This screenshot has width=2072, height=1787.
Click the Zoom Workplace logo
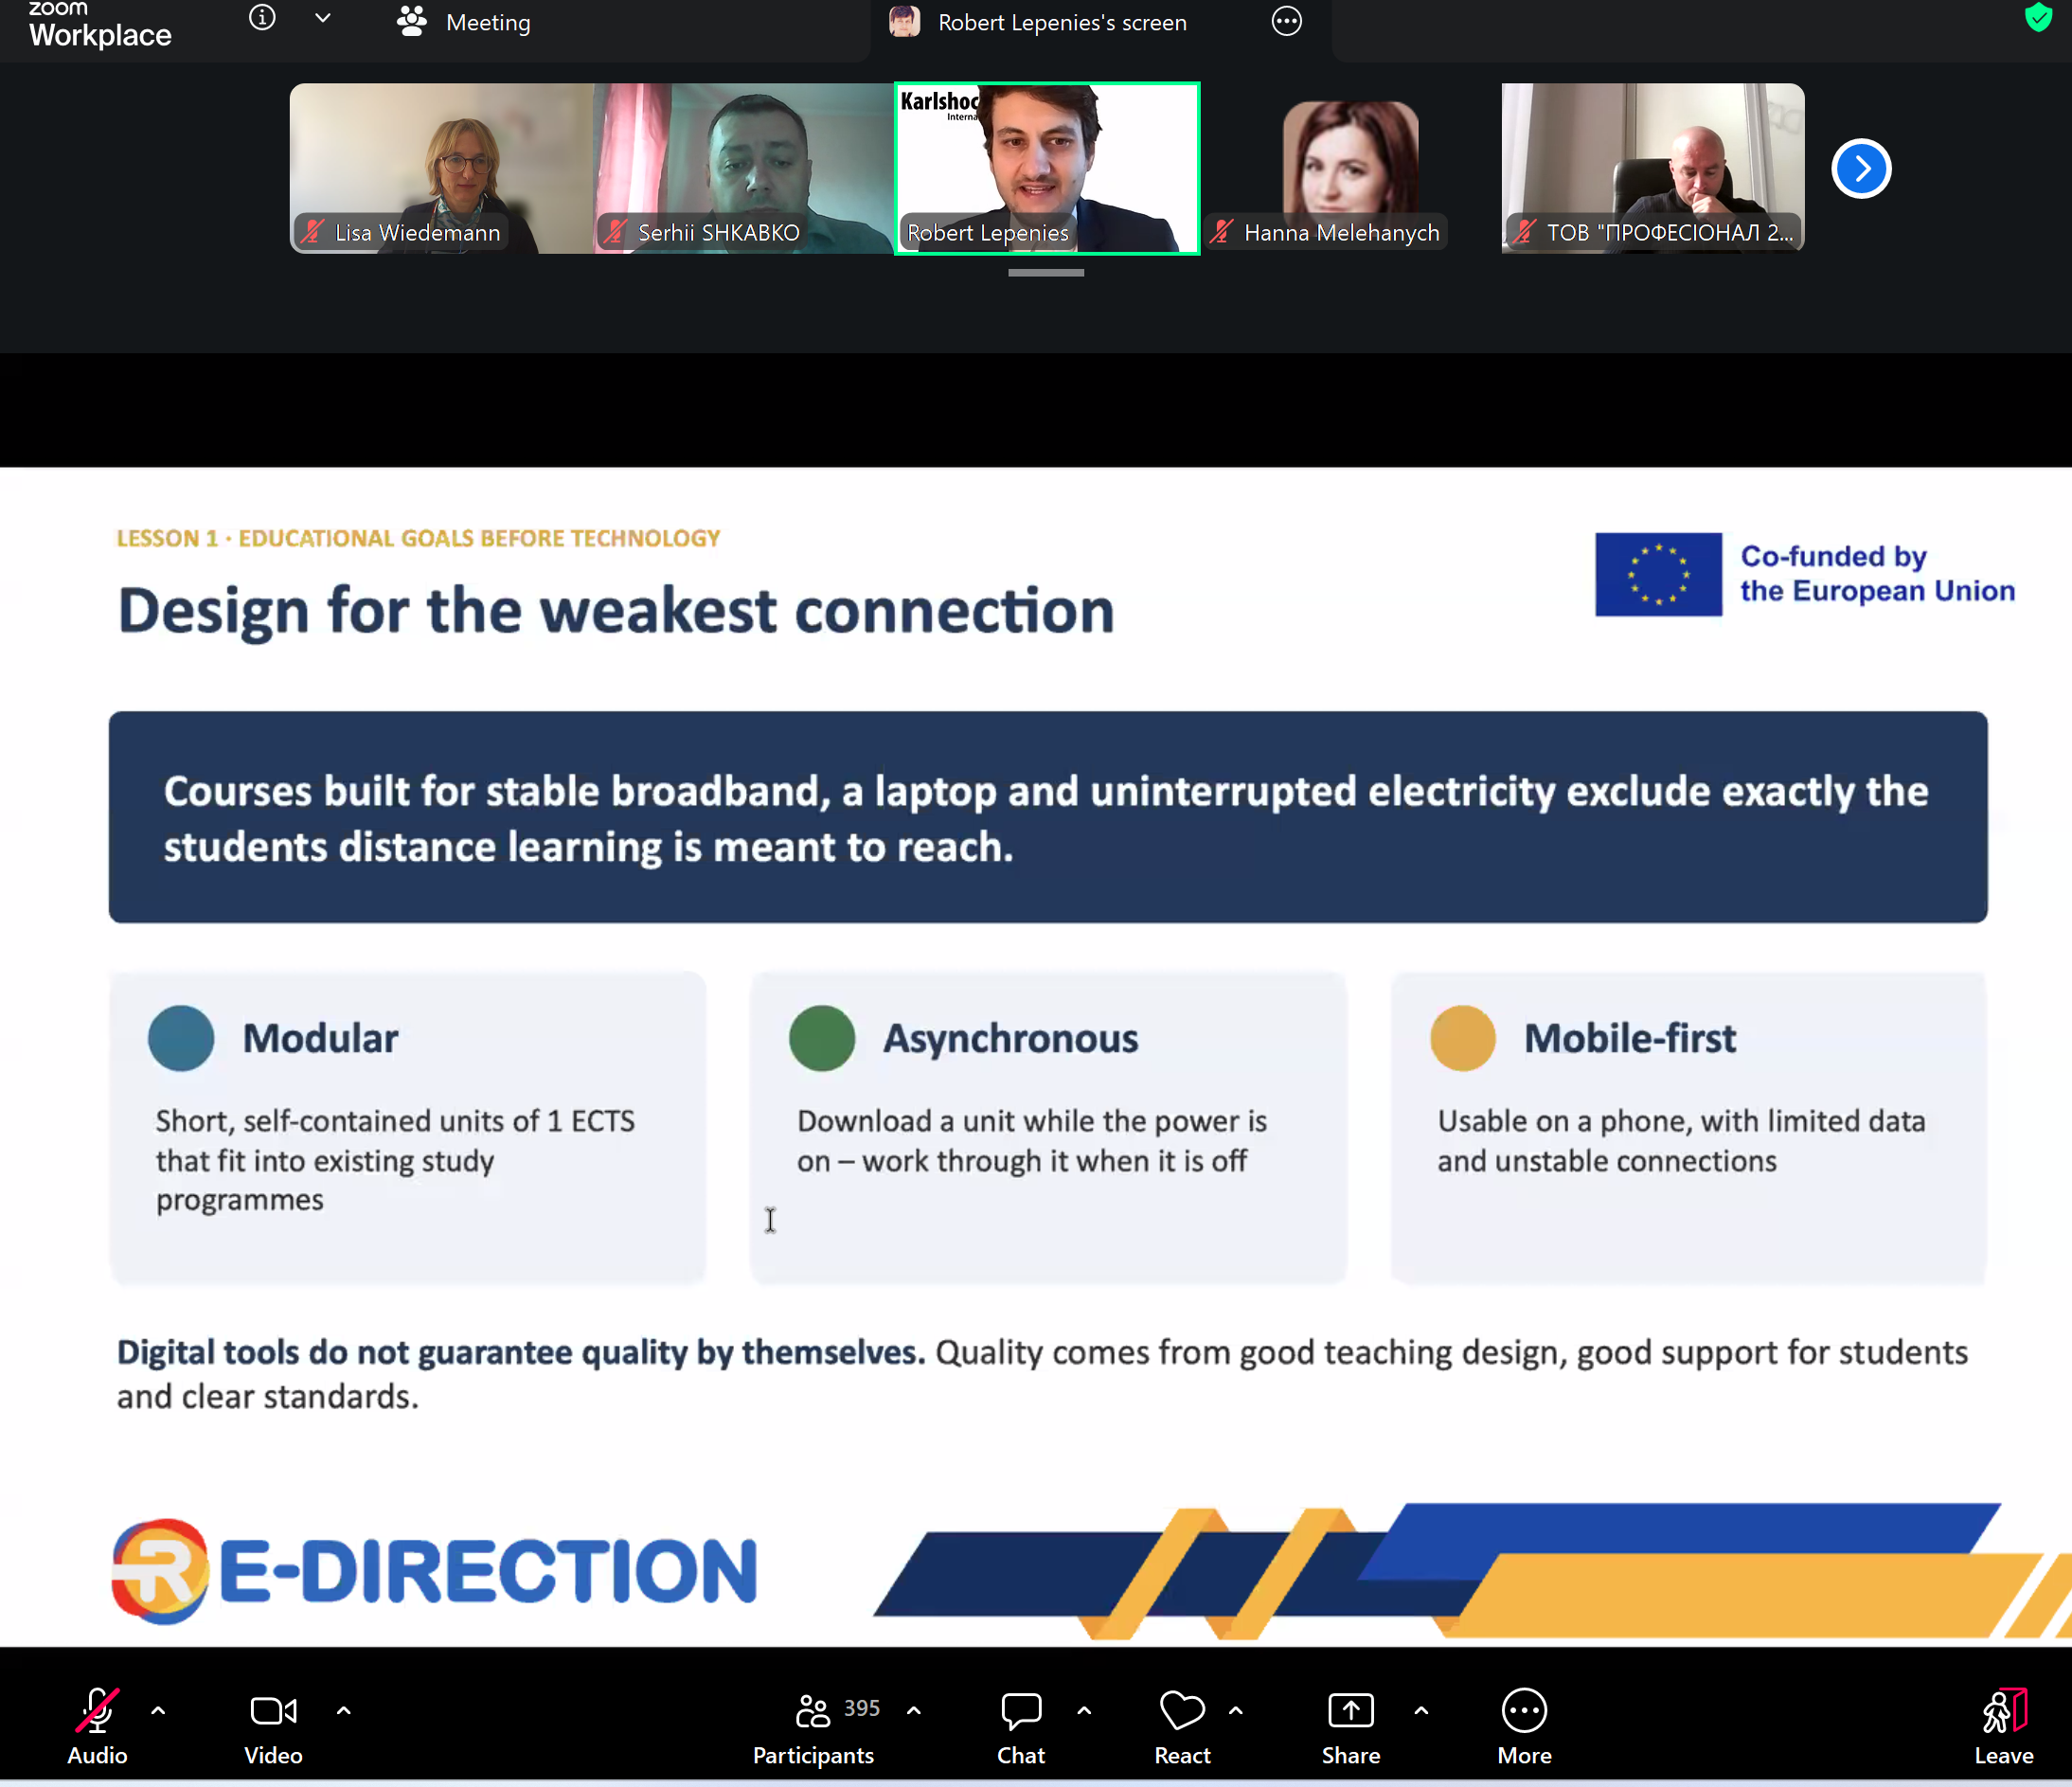click(x=99, y=24)
